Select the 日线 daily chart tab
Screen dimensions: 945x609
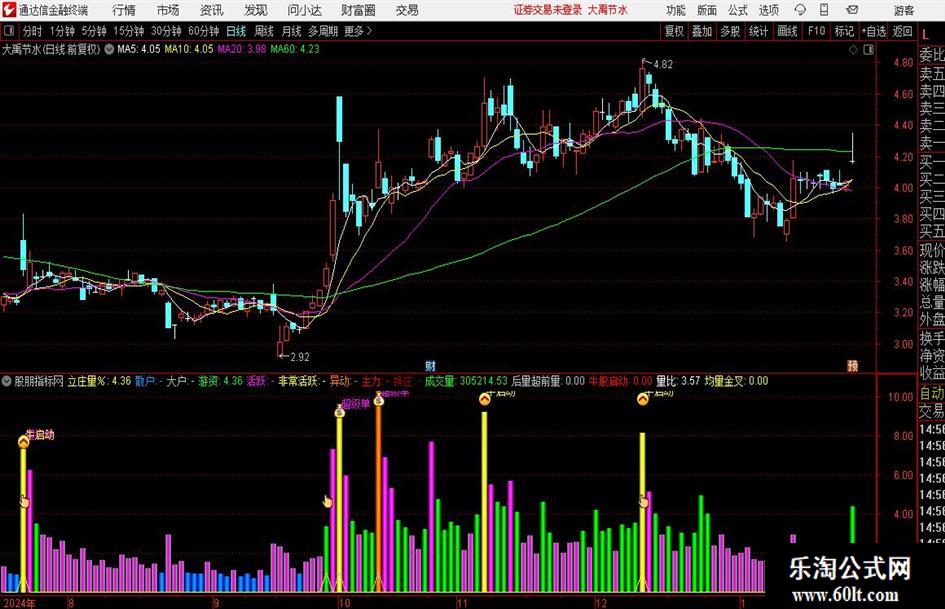(236, 31)
